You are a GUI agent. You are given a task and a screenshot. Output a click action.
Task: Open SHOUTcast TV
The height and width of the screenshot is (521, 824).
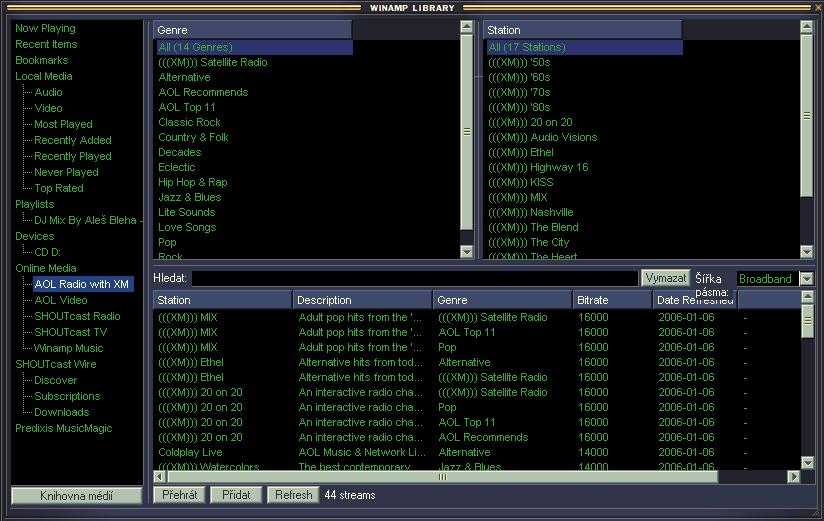70,332
